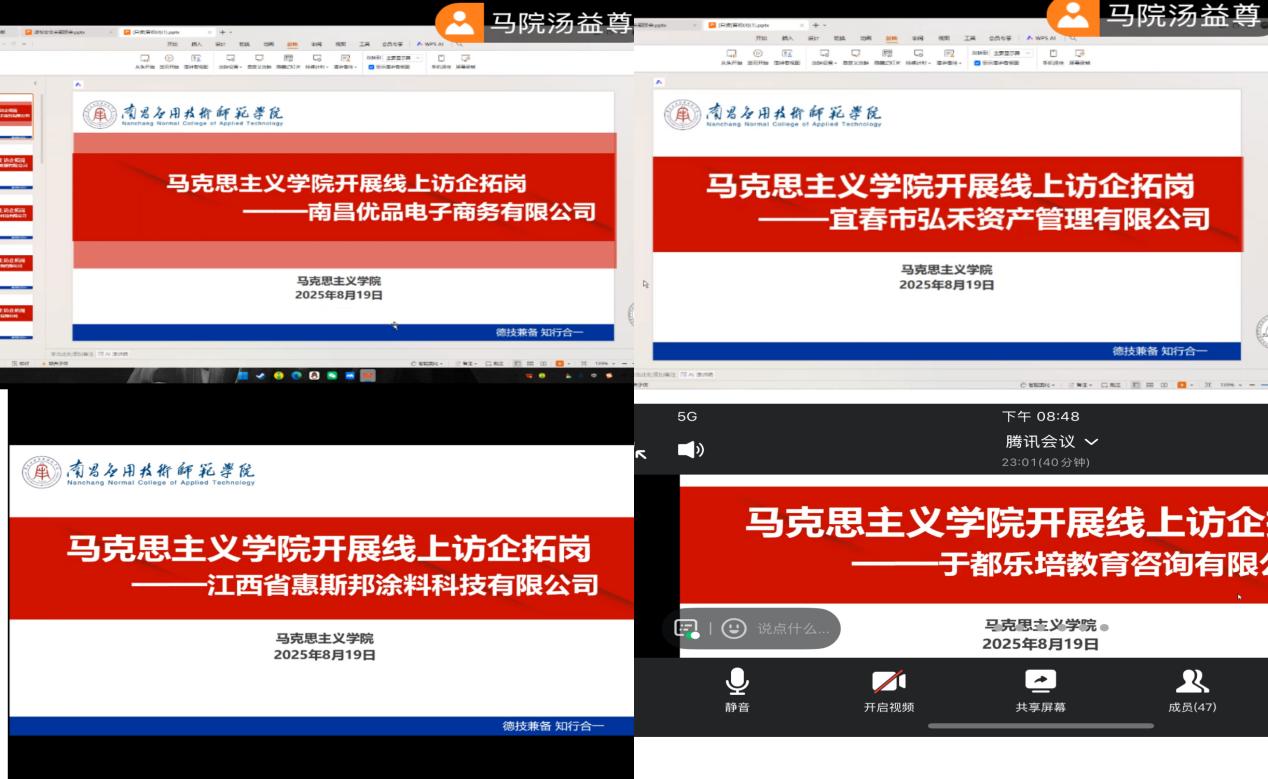Screen dimensions: 1268x779
Task: Toggle the speaker icon below the 5G indicator
Action: pos(689,450)
